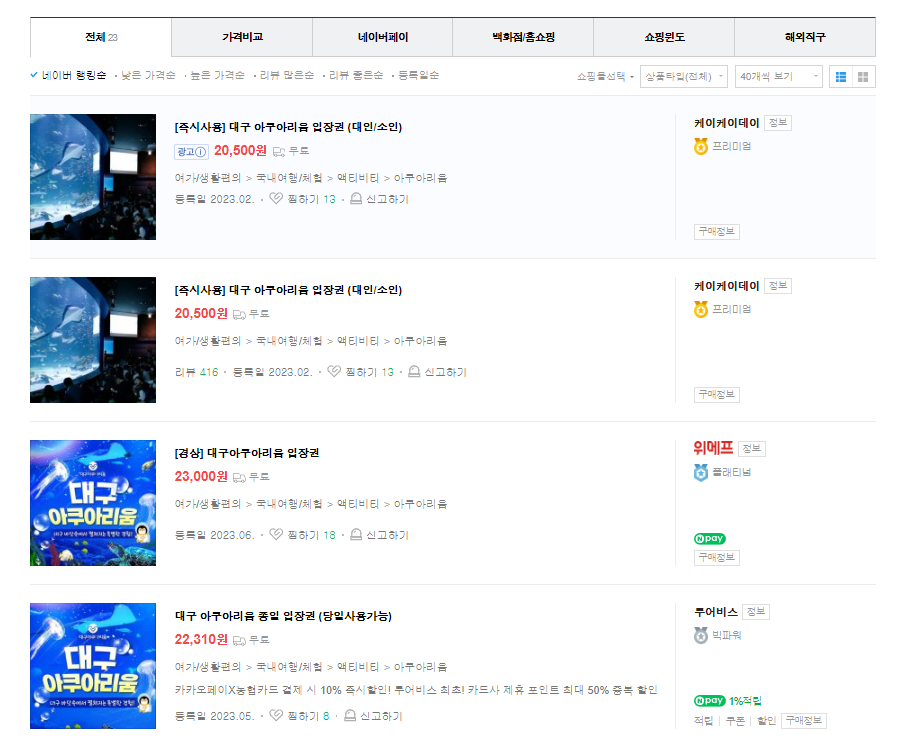
Task: Click 적립 link in 투어비스 listing
Action: 704,721
